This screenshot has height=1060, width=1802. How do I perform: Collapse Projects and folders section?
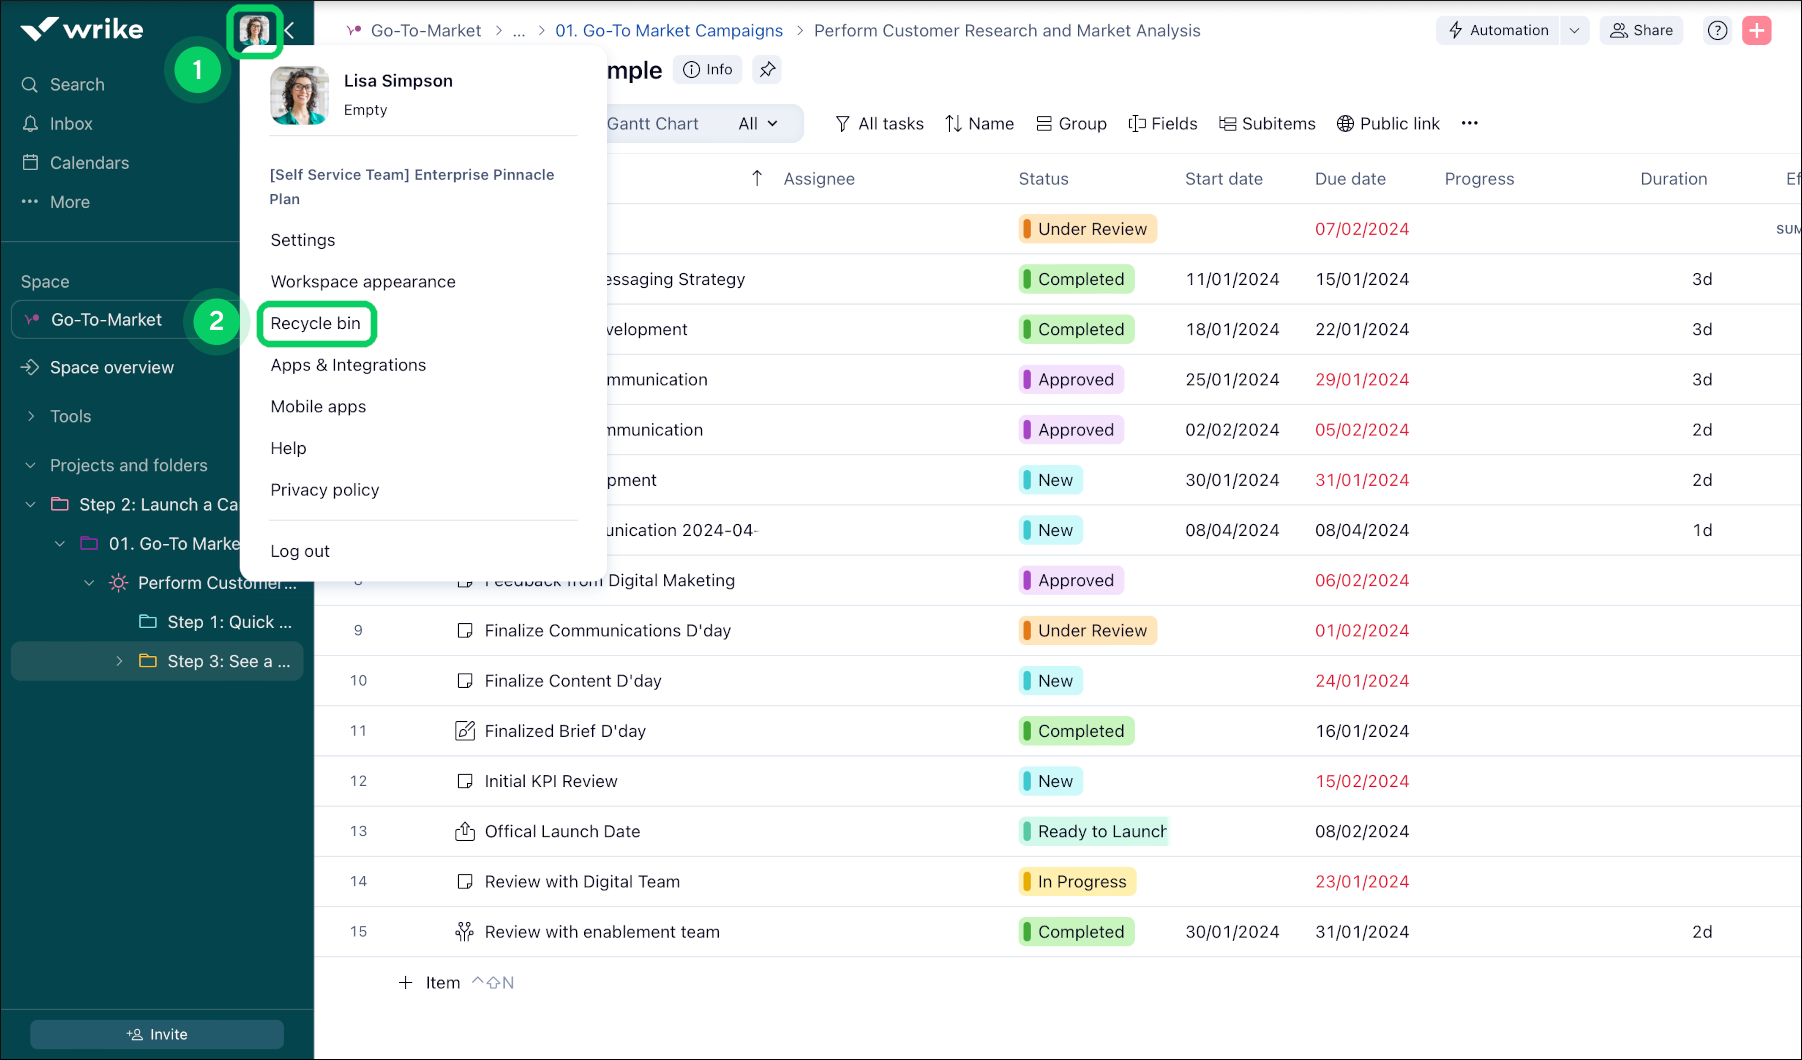click(31, 465)
